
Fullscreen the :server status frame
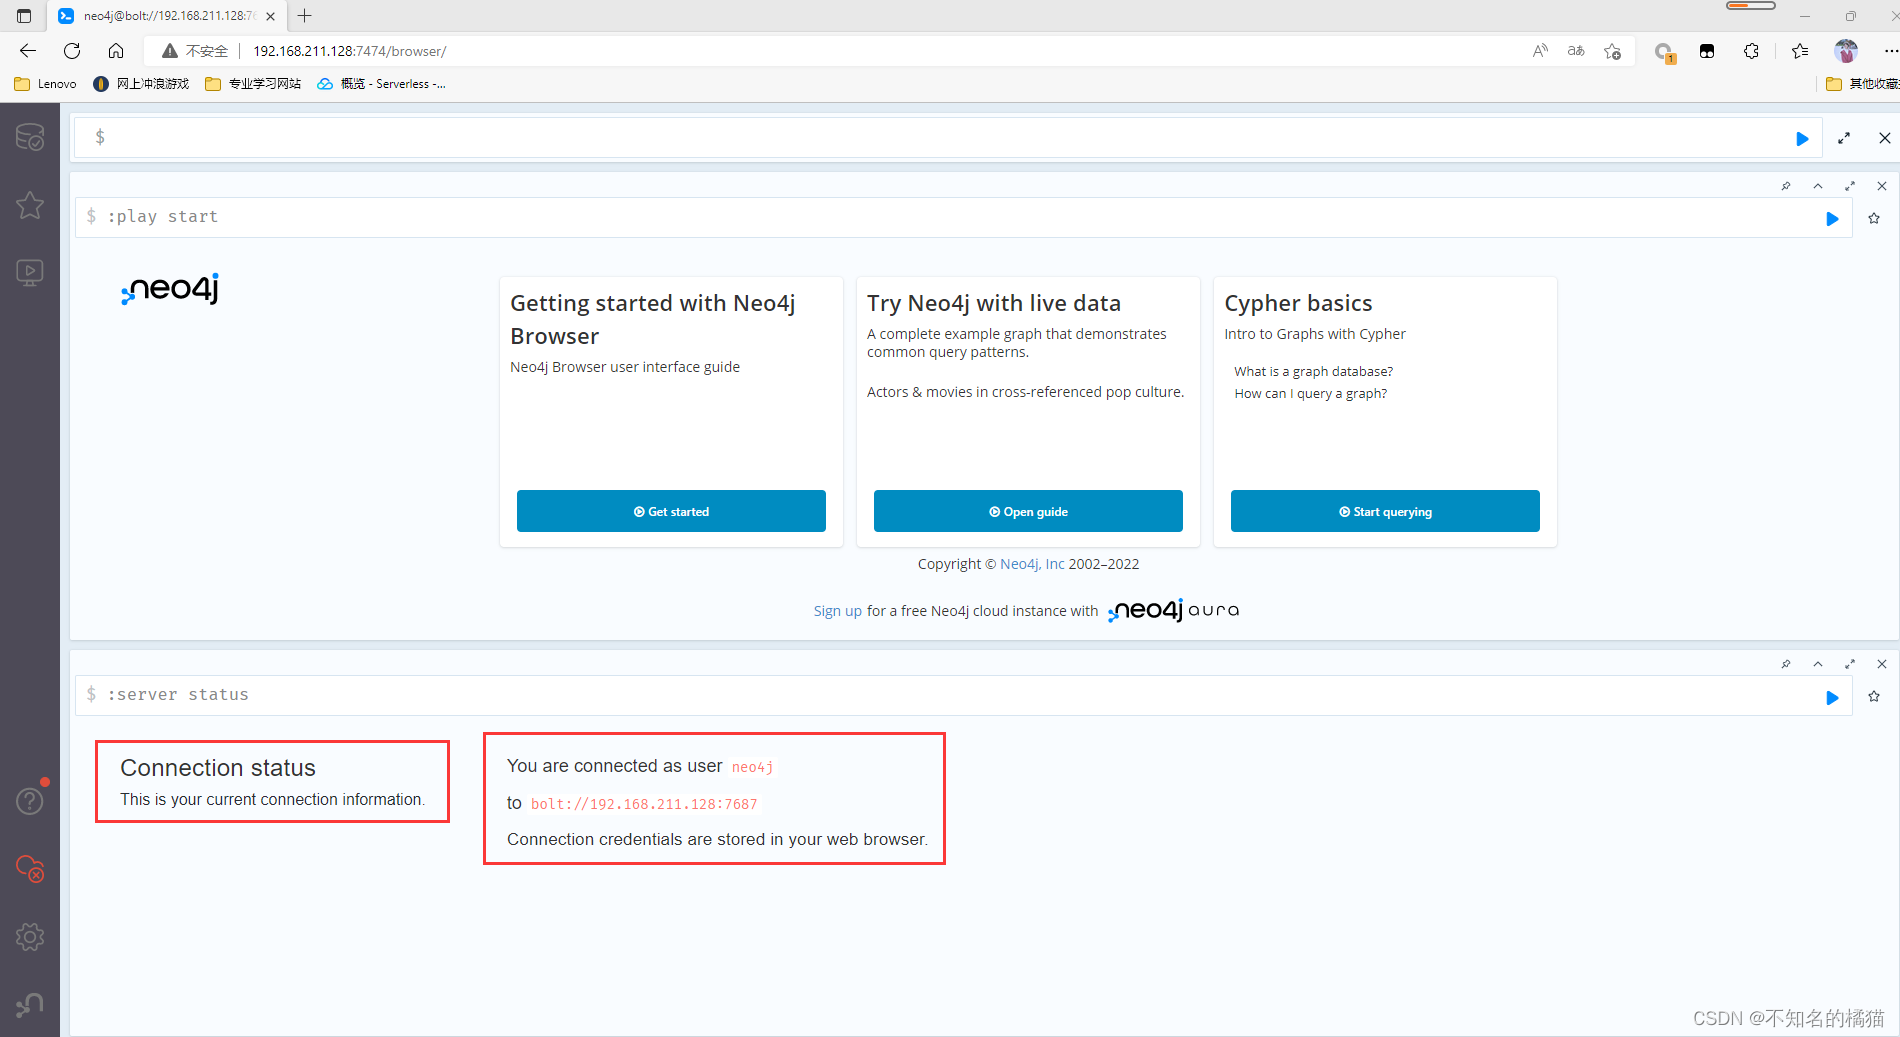point(1850,664)
